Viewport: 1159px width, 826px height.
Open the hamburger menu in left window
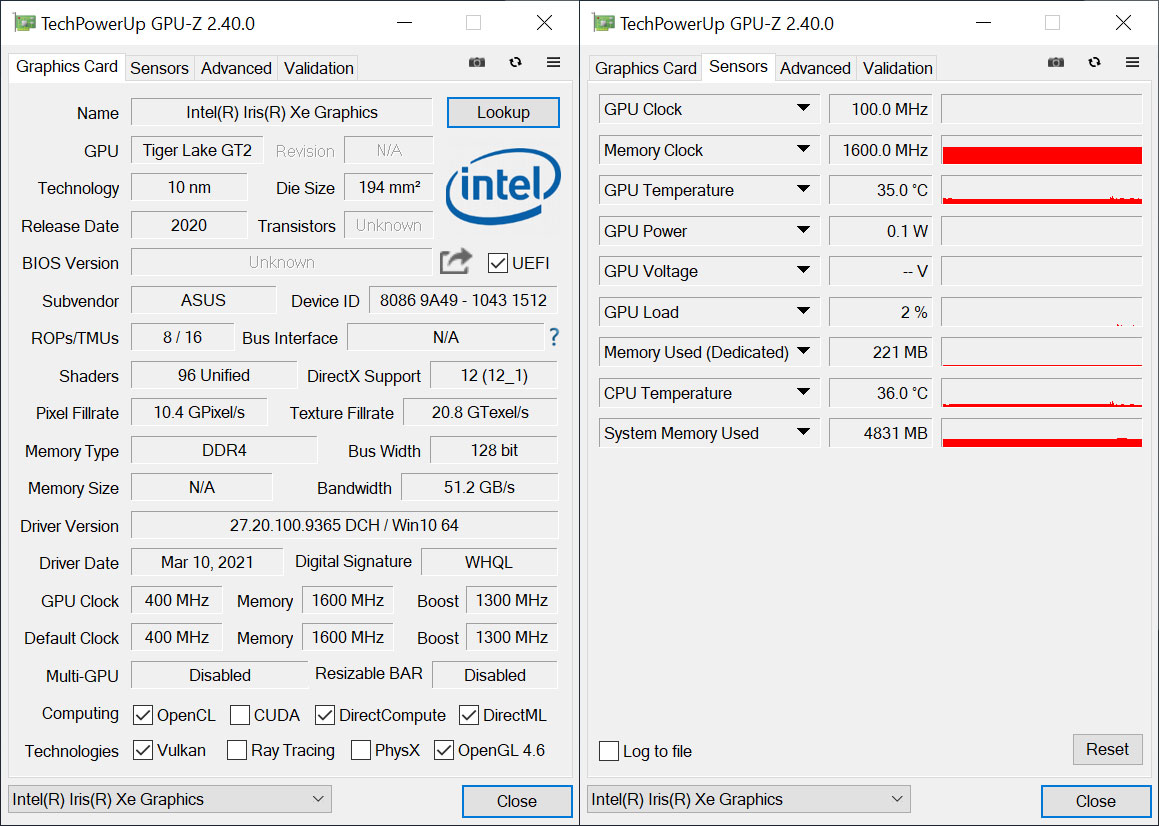pyautogui.click(x=554, y=63)
